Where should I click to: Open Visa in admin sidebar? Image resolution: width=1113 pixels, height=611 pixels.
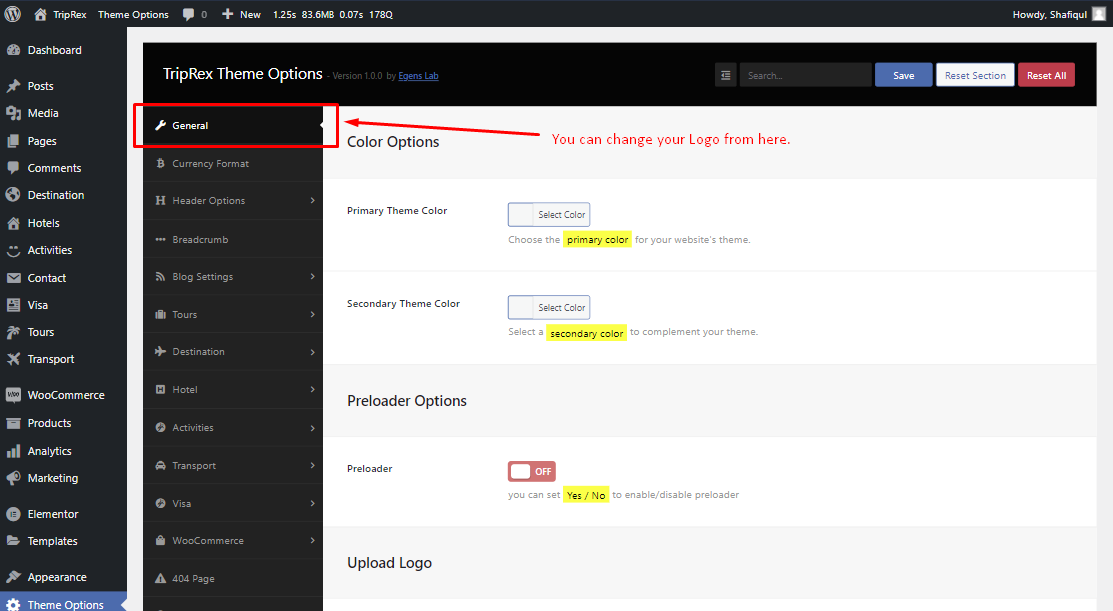[x=63, y=305]
